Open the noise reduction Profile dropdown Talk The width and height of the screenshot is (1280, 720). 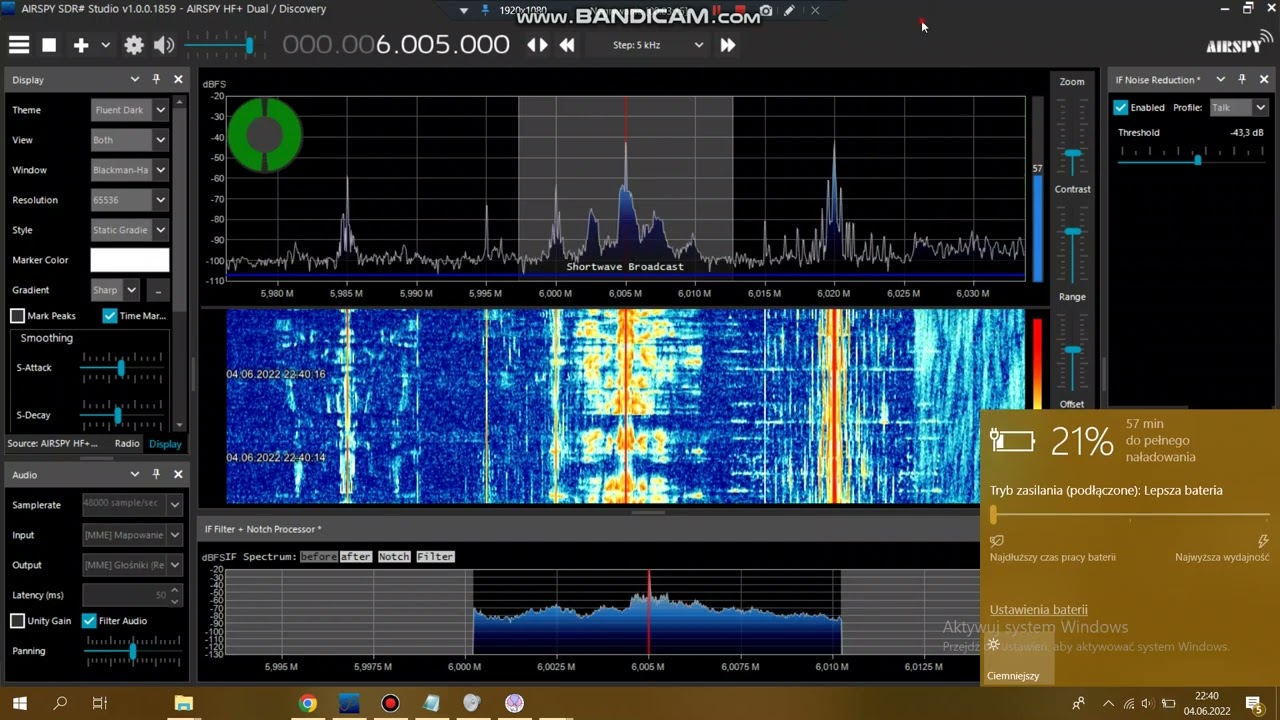(1239, 107)
